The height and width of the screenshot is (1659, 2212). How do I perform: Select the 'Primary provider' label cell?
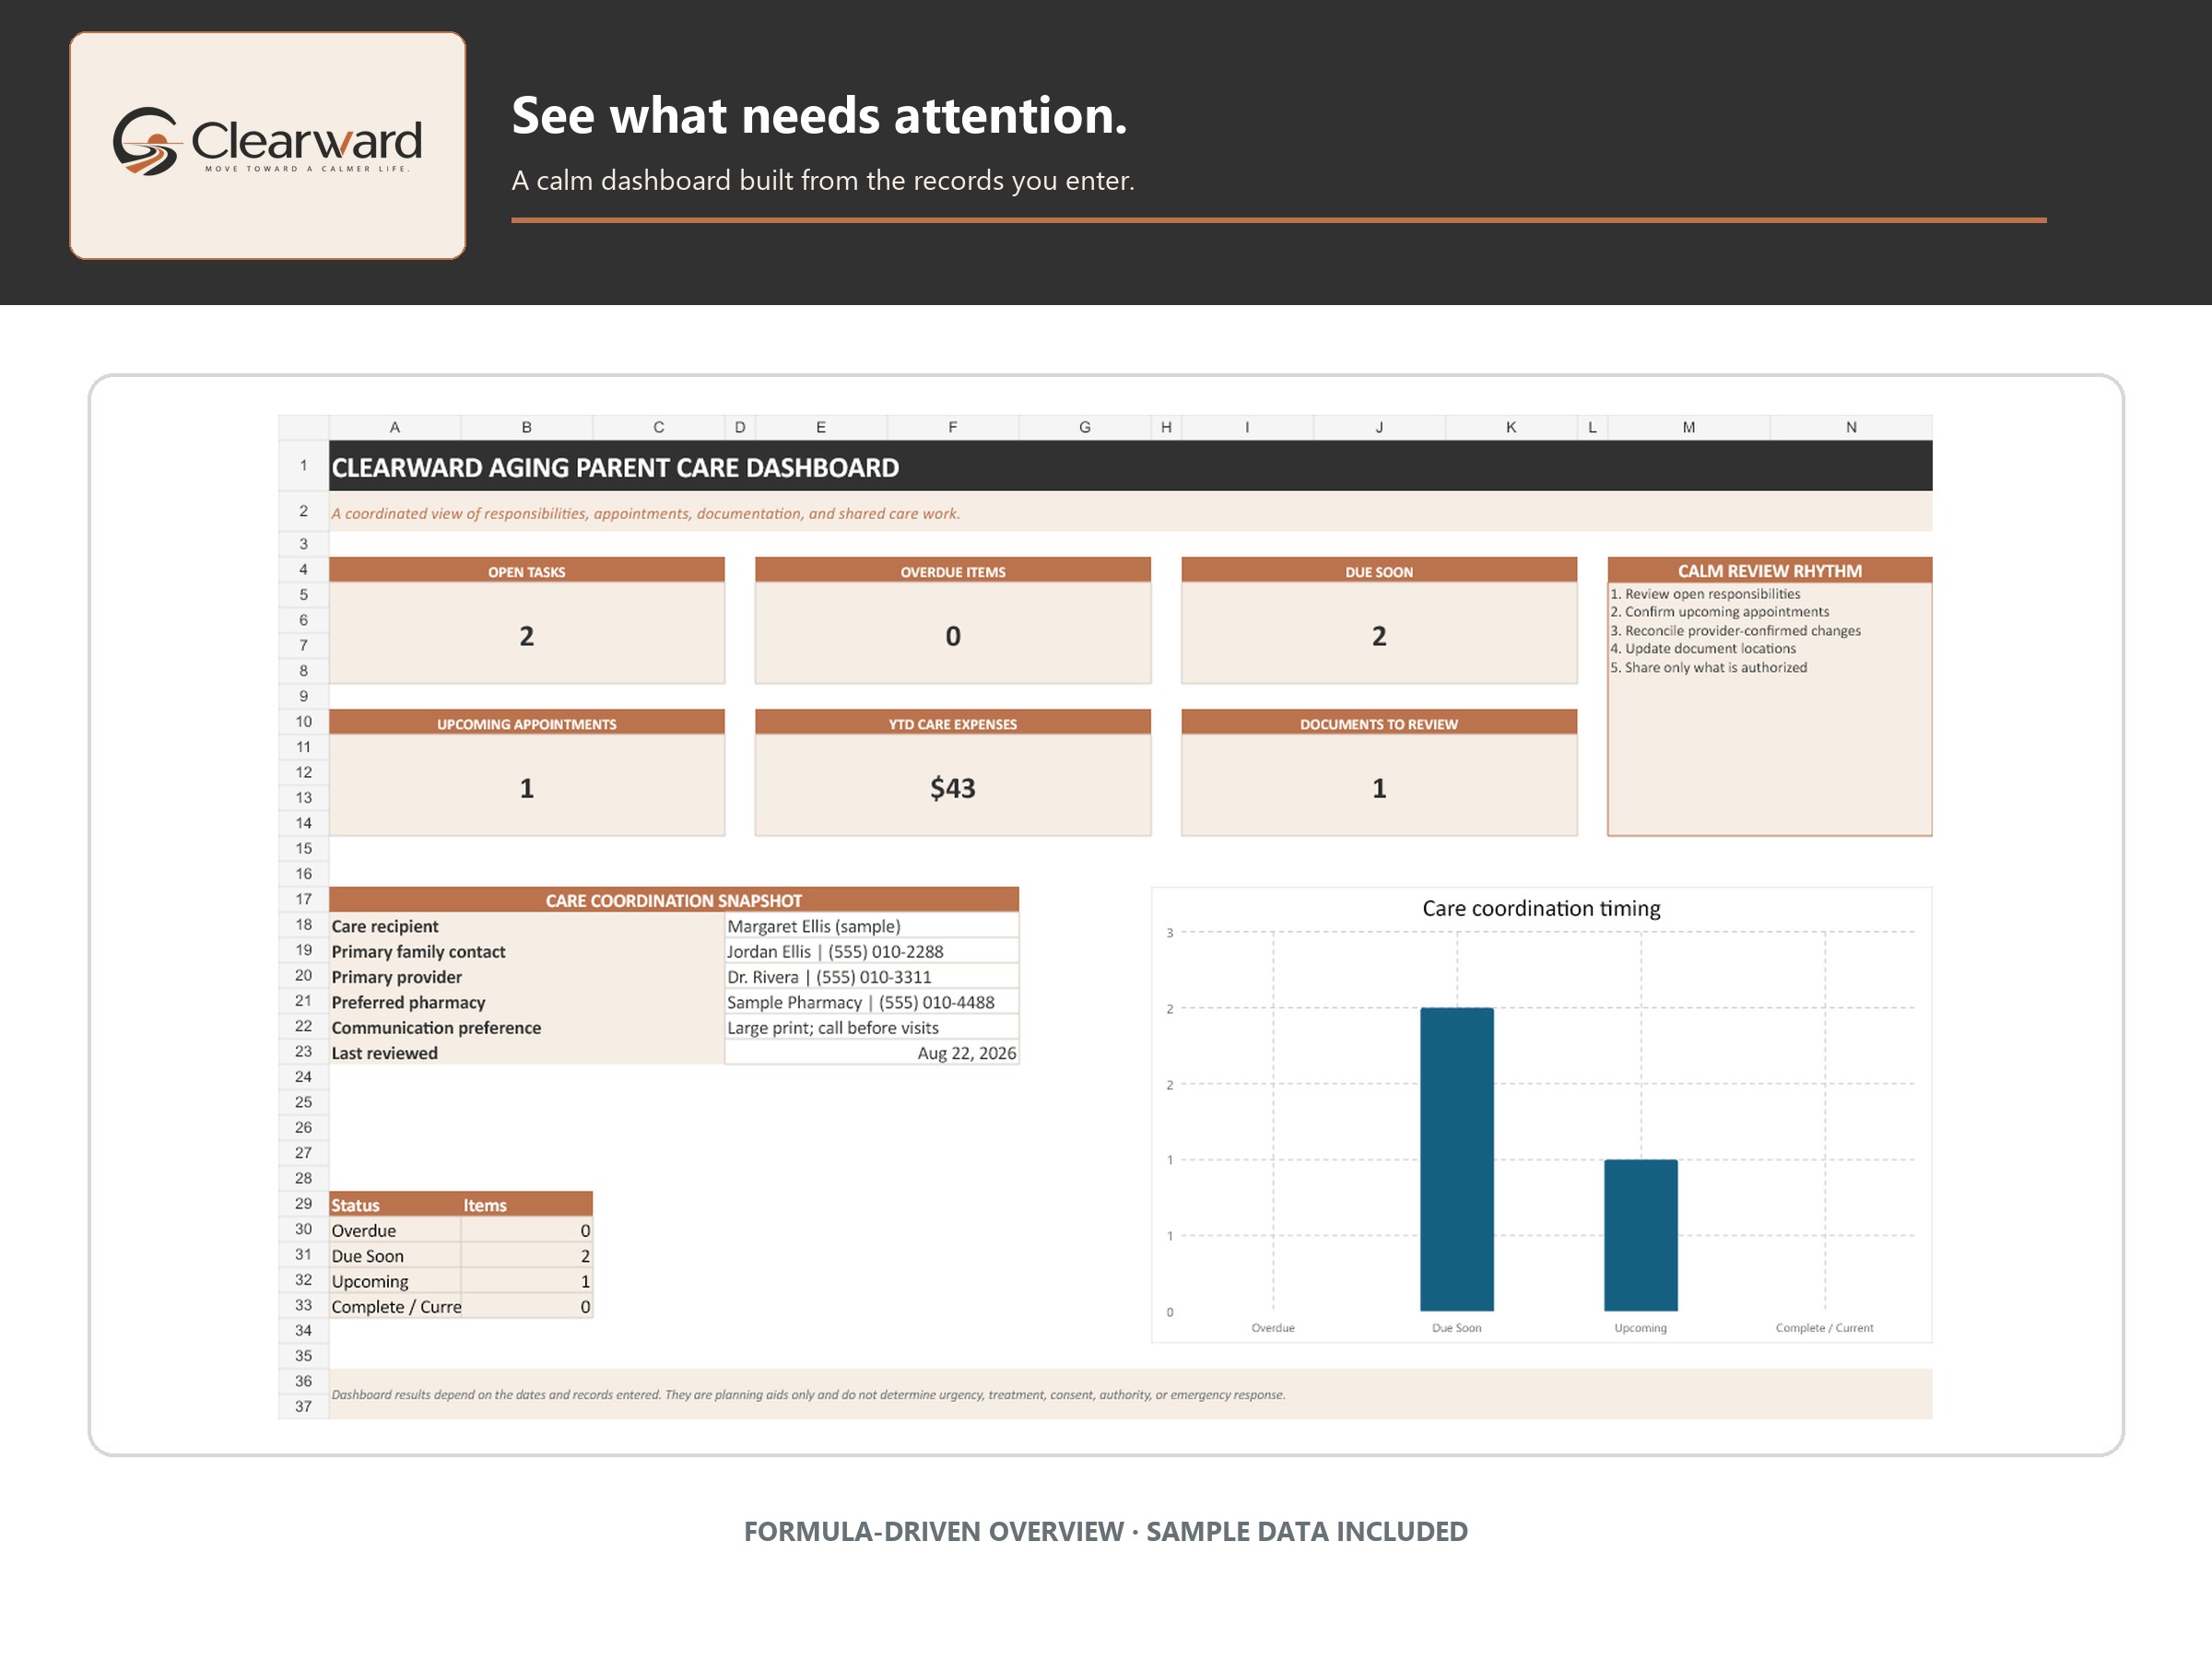[x=526, y=977]
